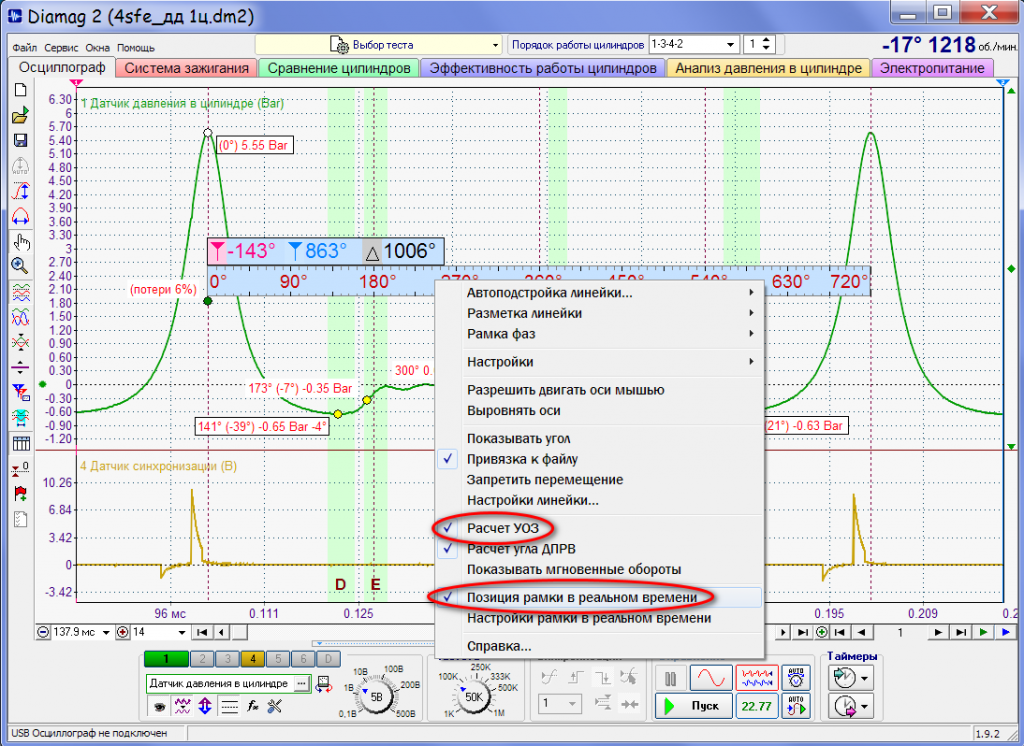1024x746 pixels.
Task: Click the Пуск start button
Action: (x=692, y=705)
